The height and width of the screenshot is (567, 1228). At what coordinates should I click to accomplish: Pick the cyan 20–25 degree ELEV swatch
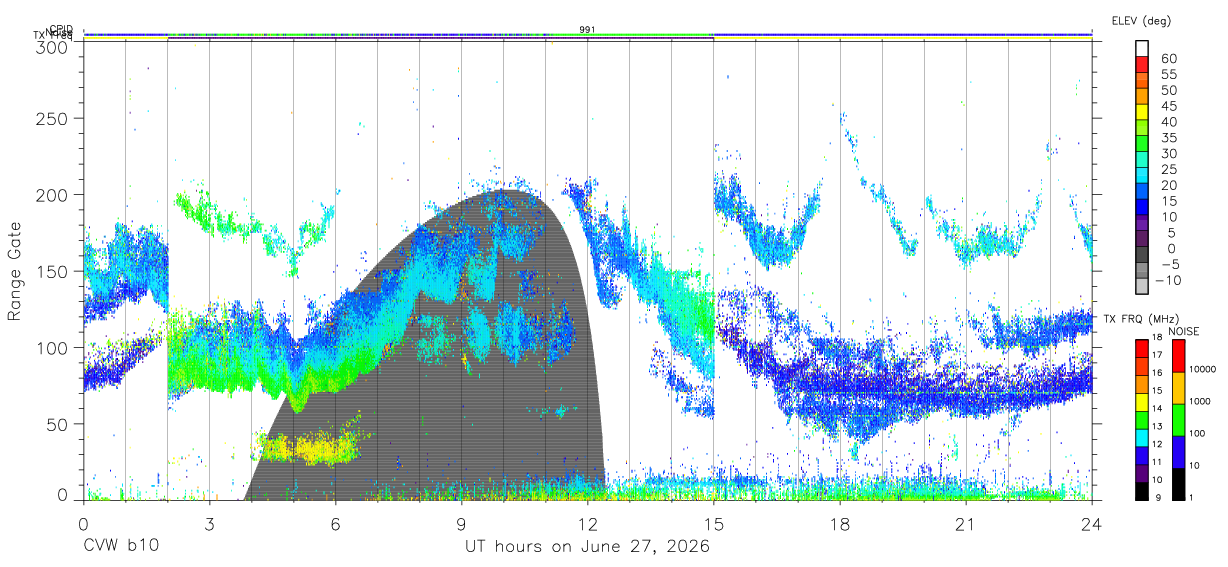pos(1143,176)
